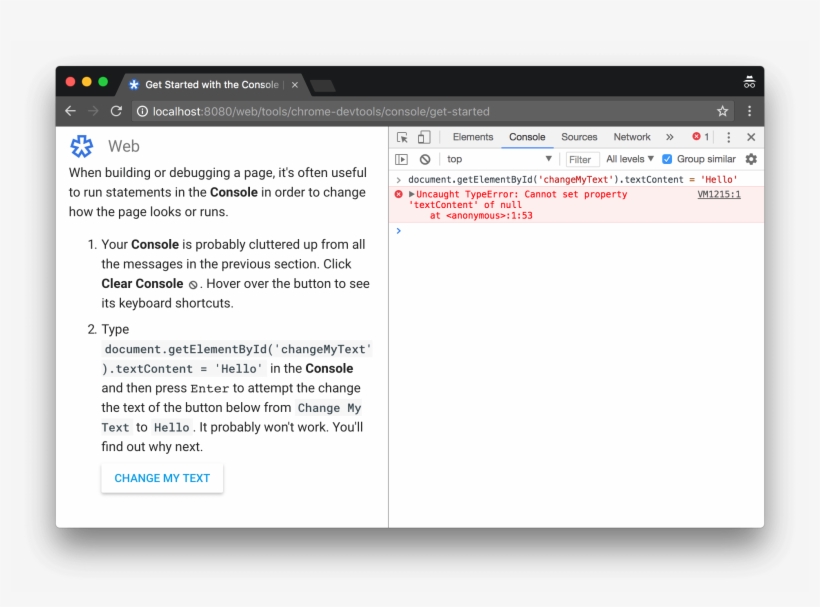Click the more tabs chevron next to Network
The width and height of the screenshot is (820, 607).
pyautogui.click(x=670, y=137)
